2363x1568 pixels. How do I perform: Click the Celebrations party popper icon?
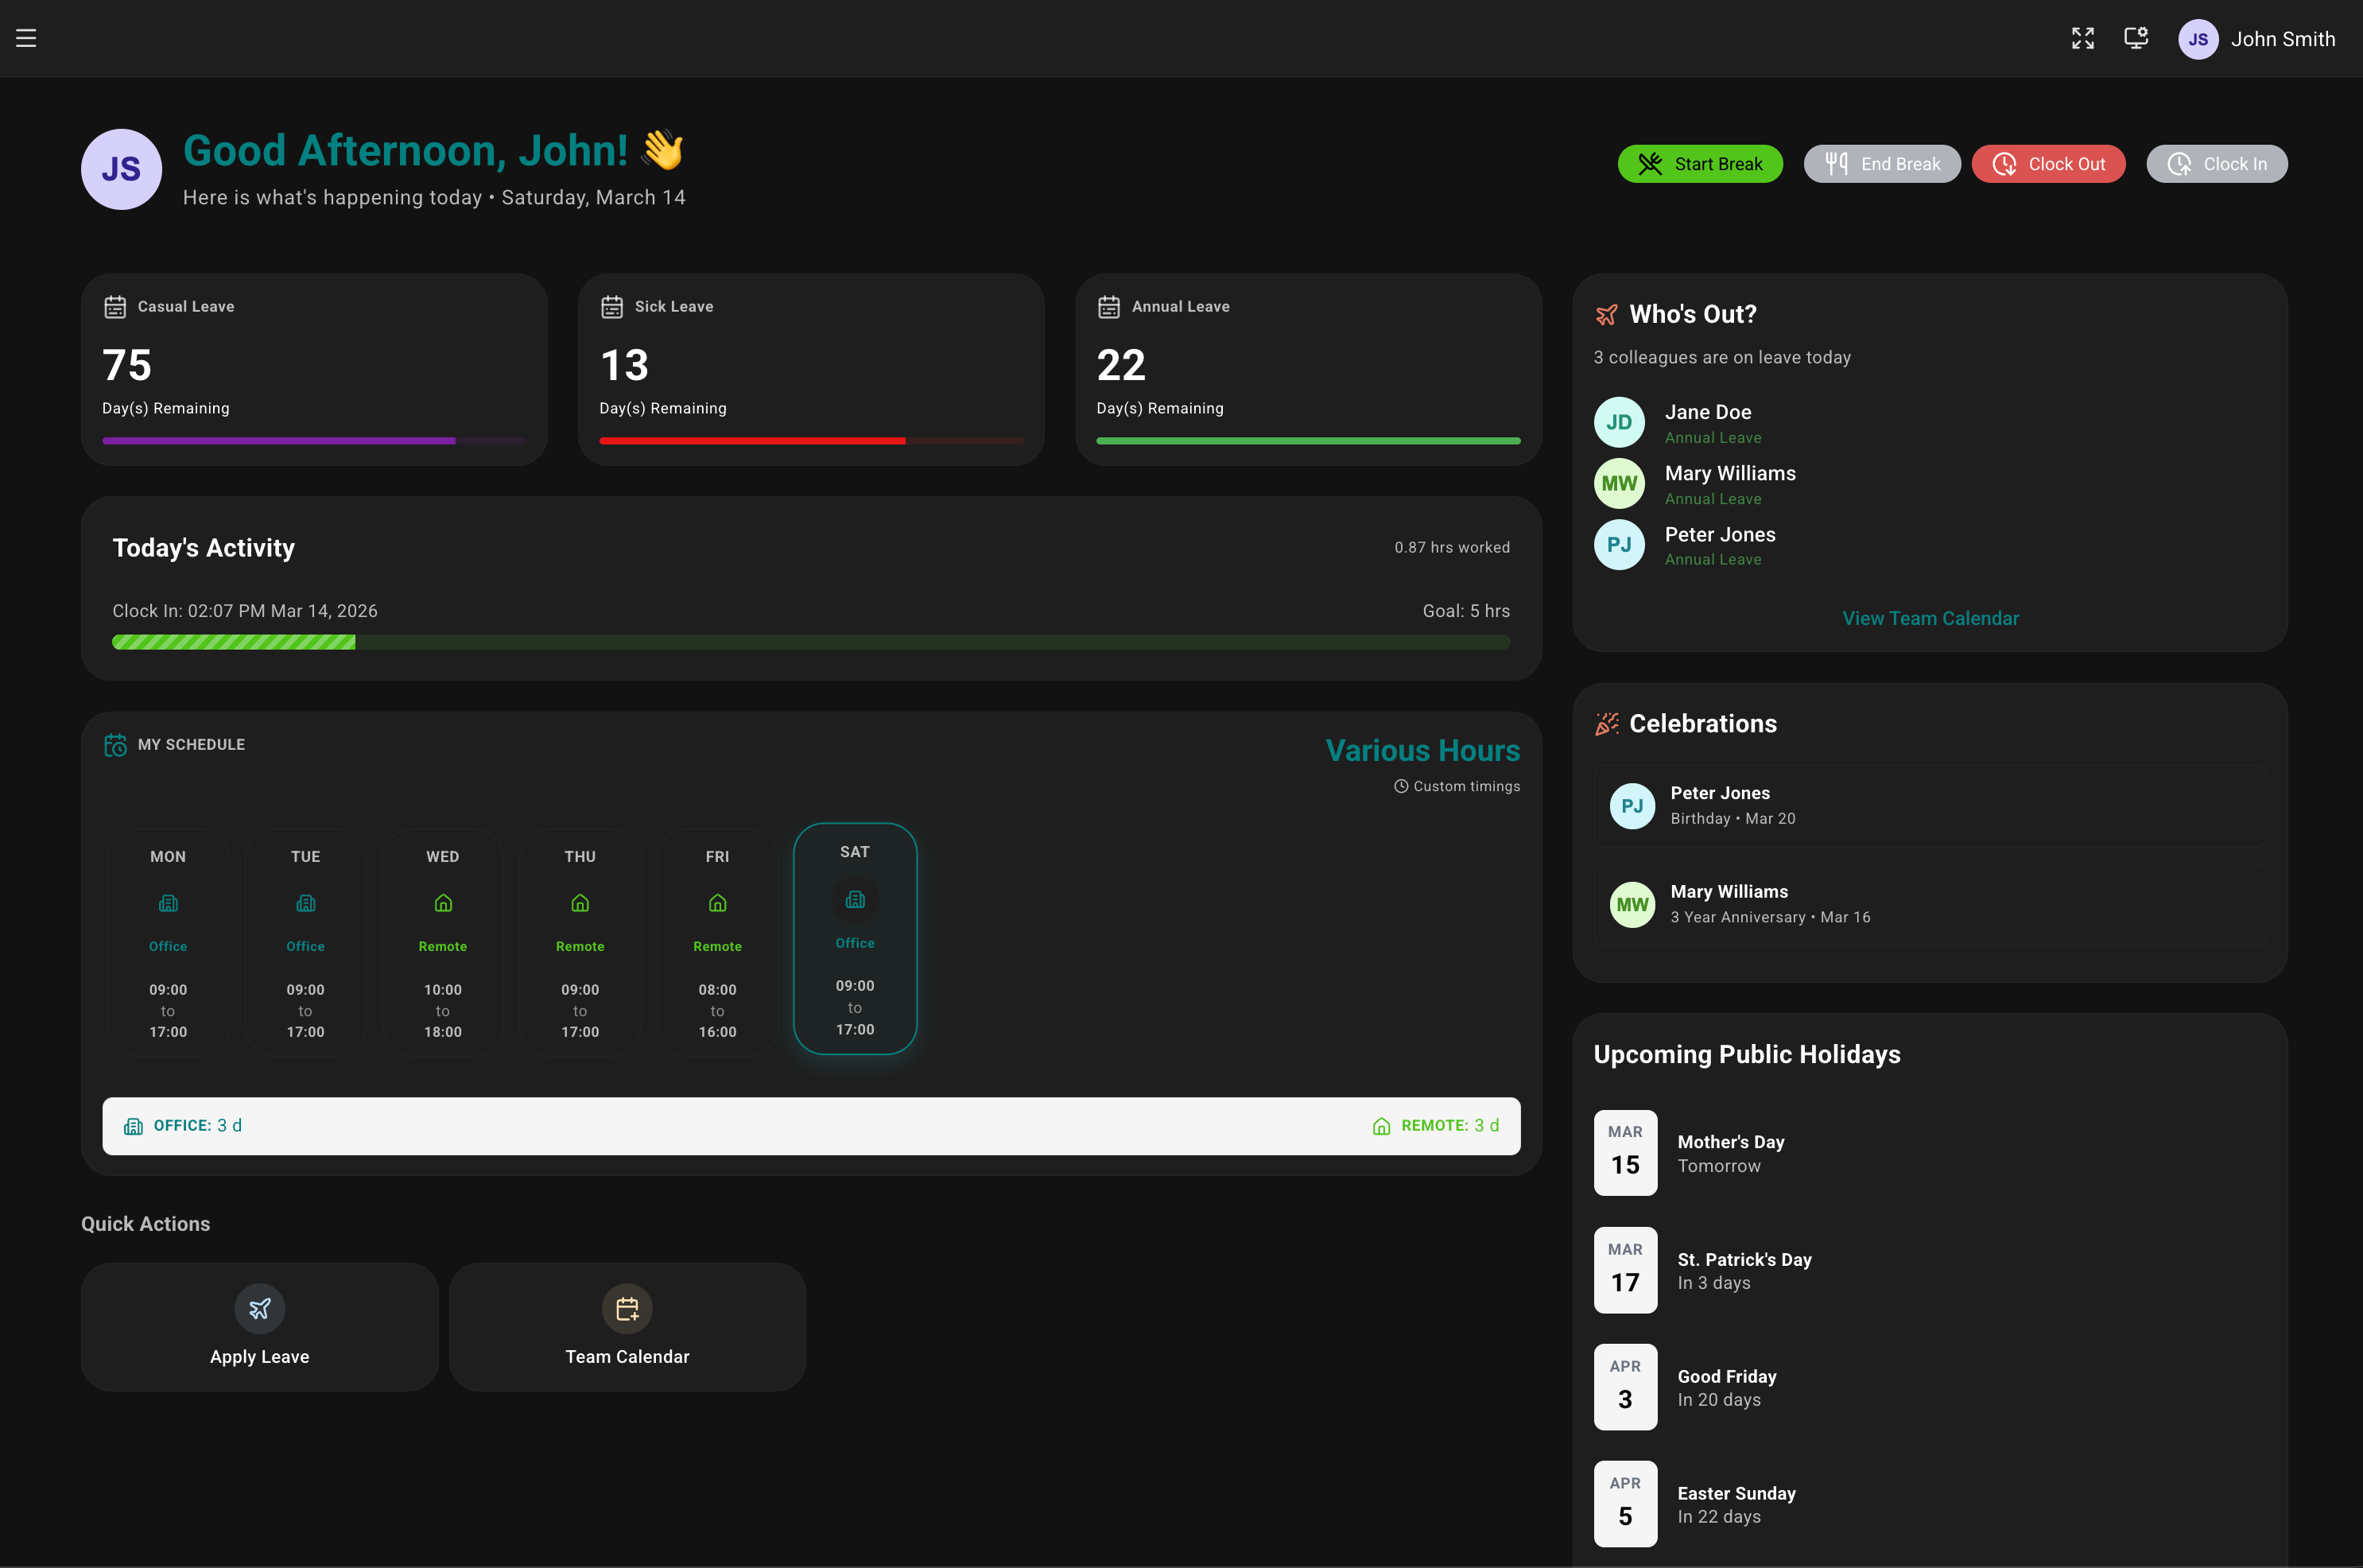(x=1607, y=723)
